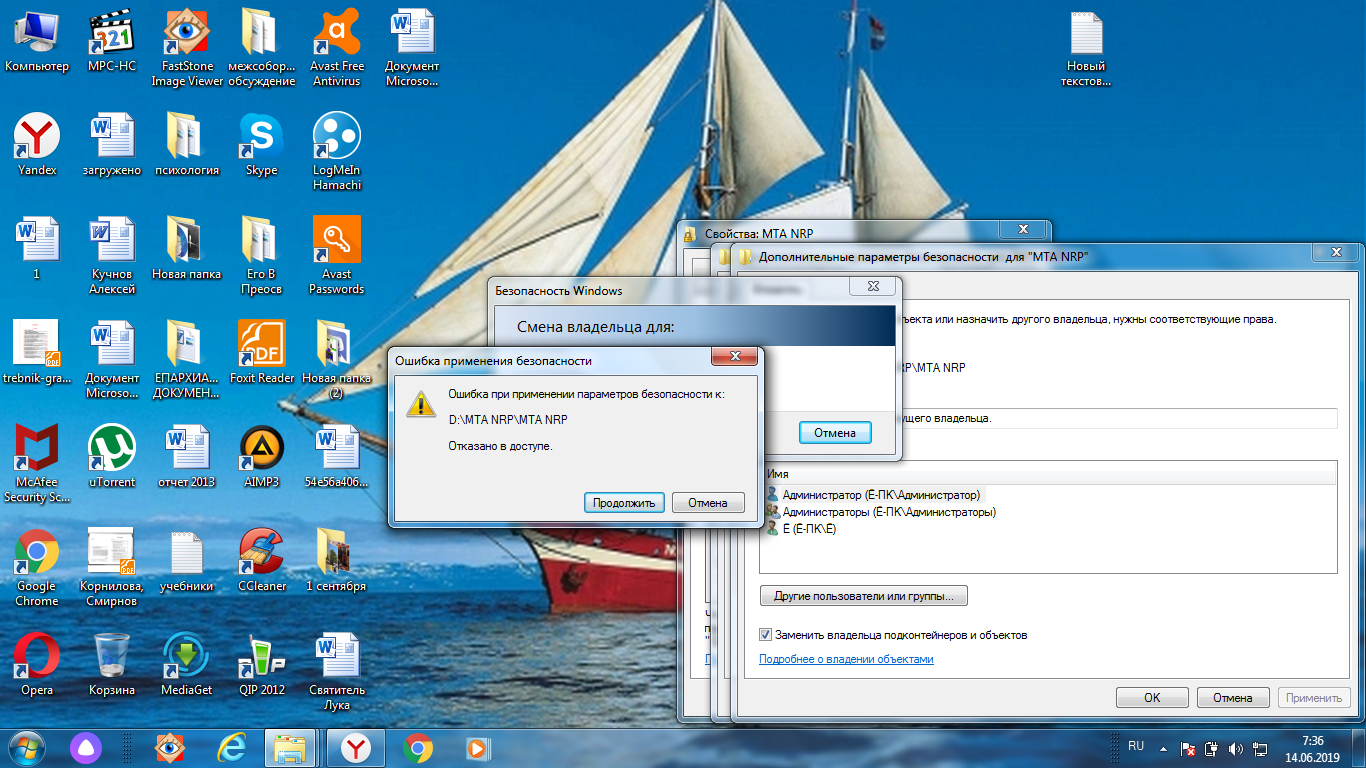Click the volume speaker tray icon
This screenshot has height=768, width=1366.
click(x=1236, y=748)
